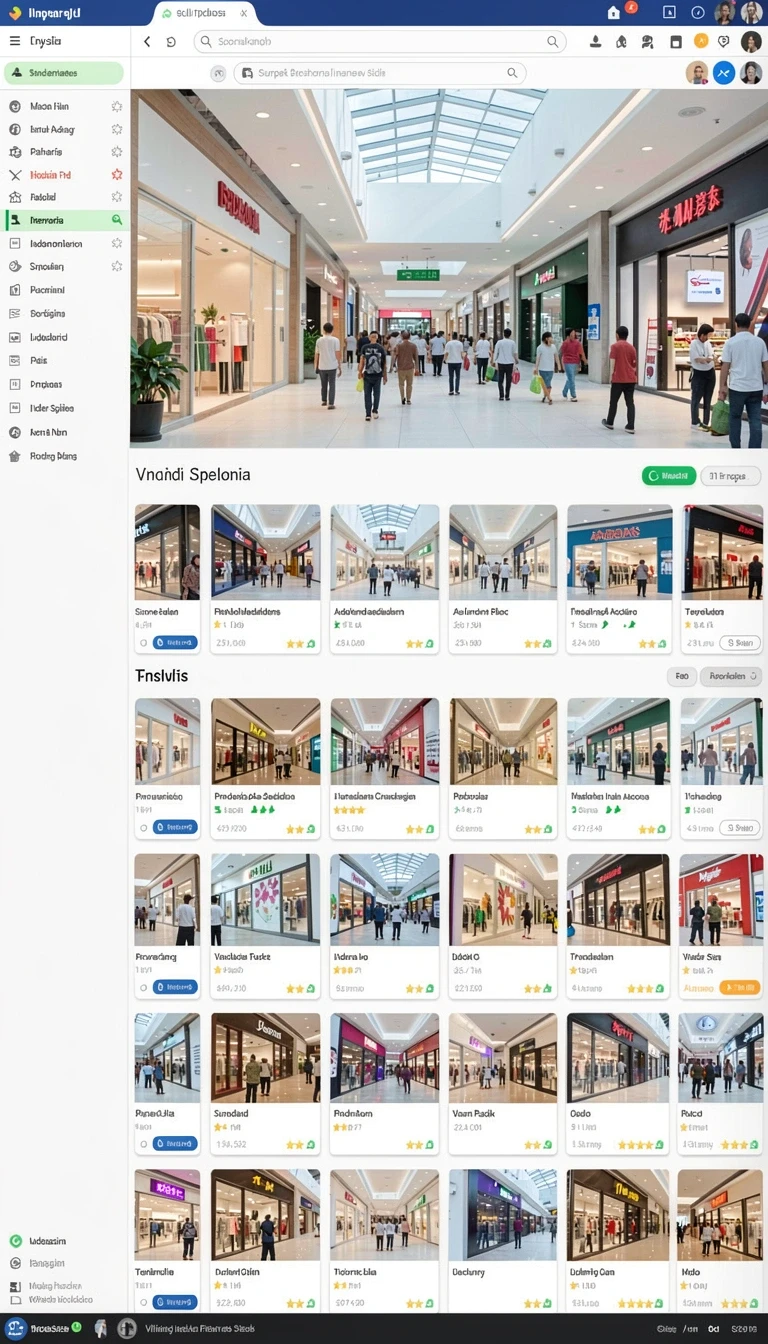
Task: Click the shield icon in toolbar
Action: [x=724, y=41]
